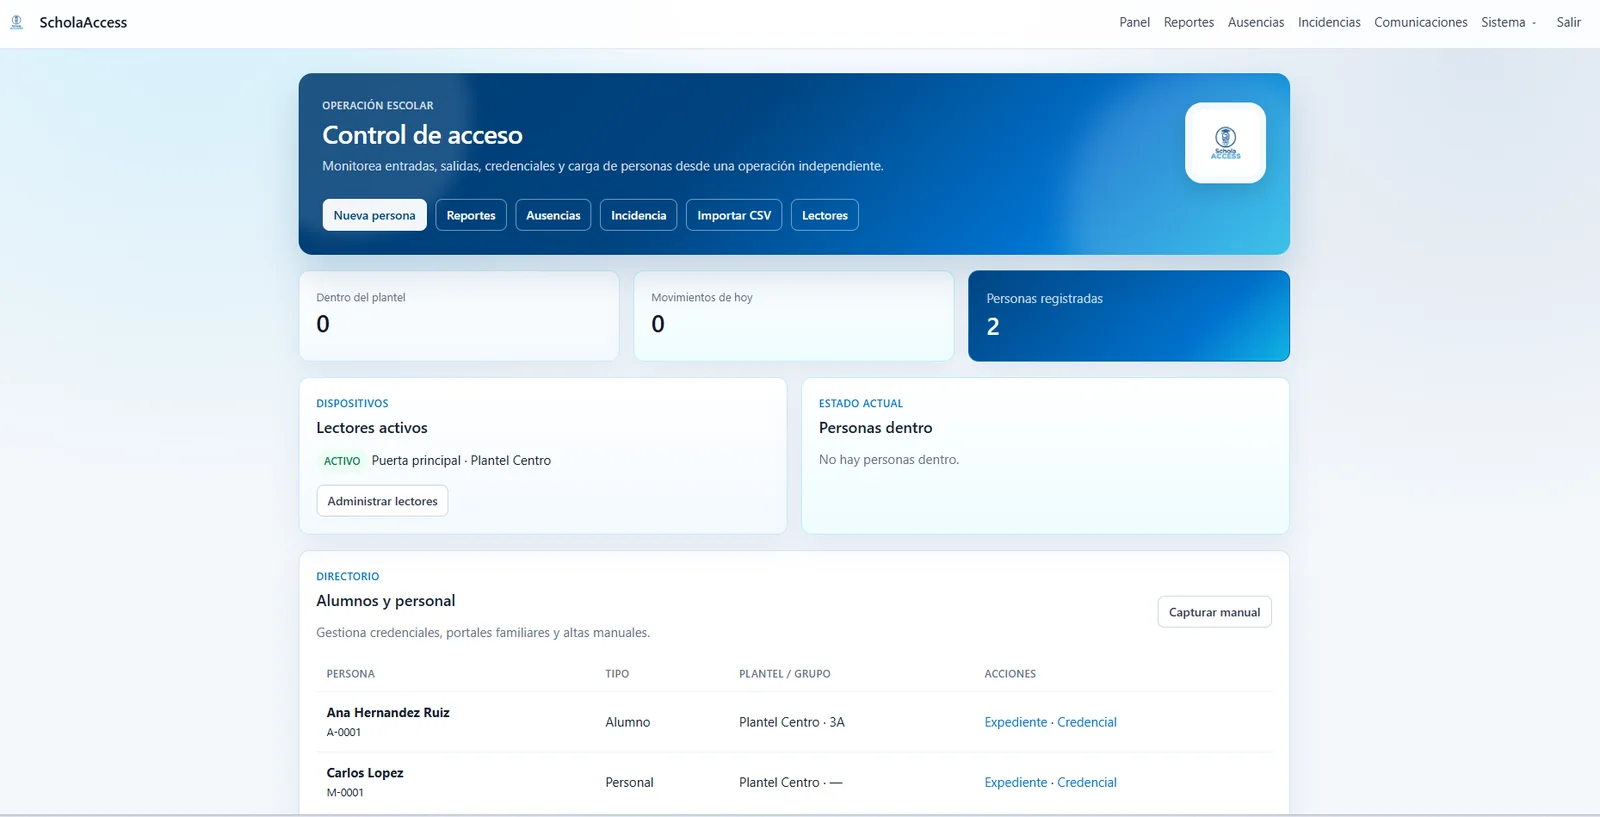Click the ScholaAccess brand name
Screen dimensions: 1600x817
[83, 22]
